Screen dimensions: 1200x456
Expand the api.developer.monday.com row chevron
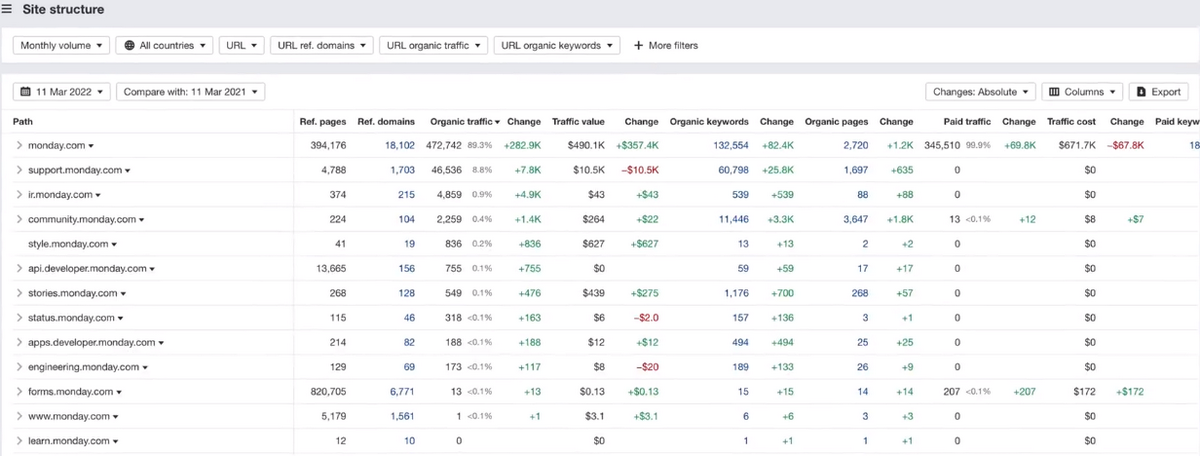tap(18, 268)
